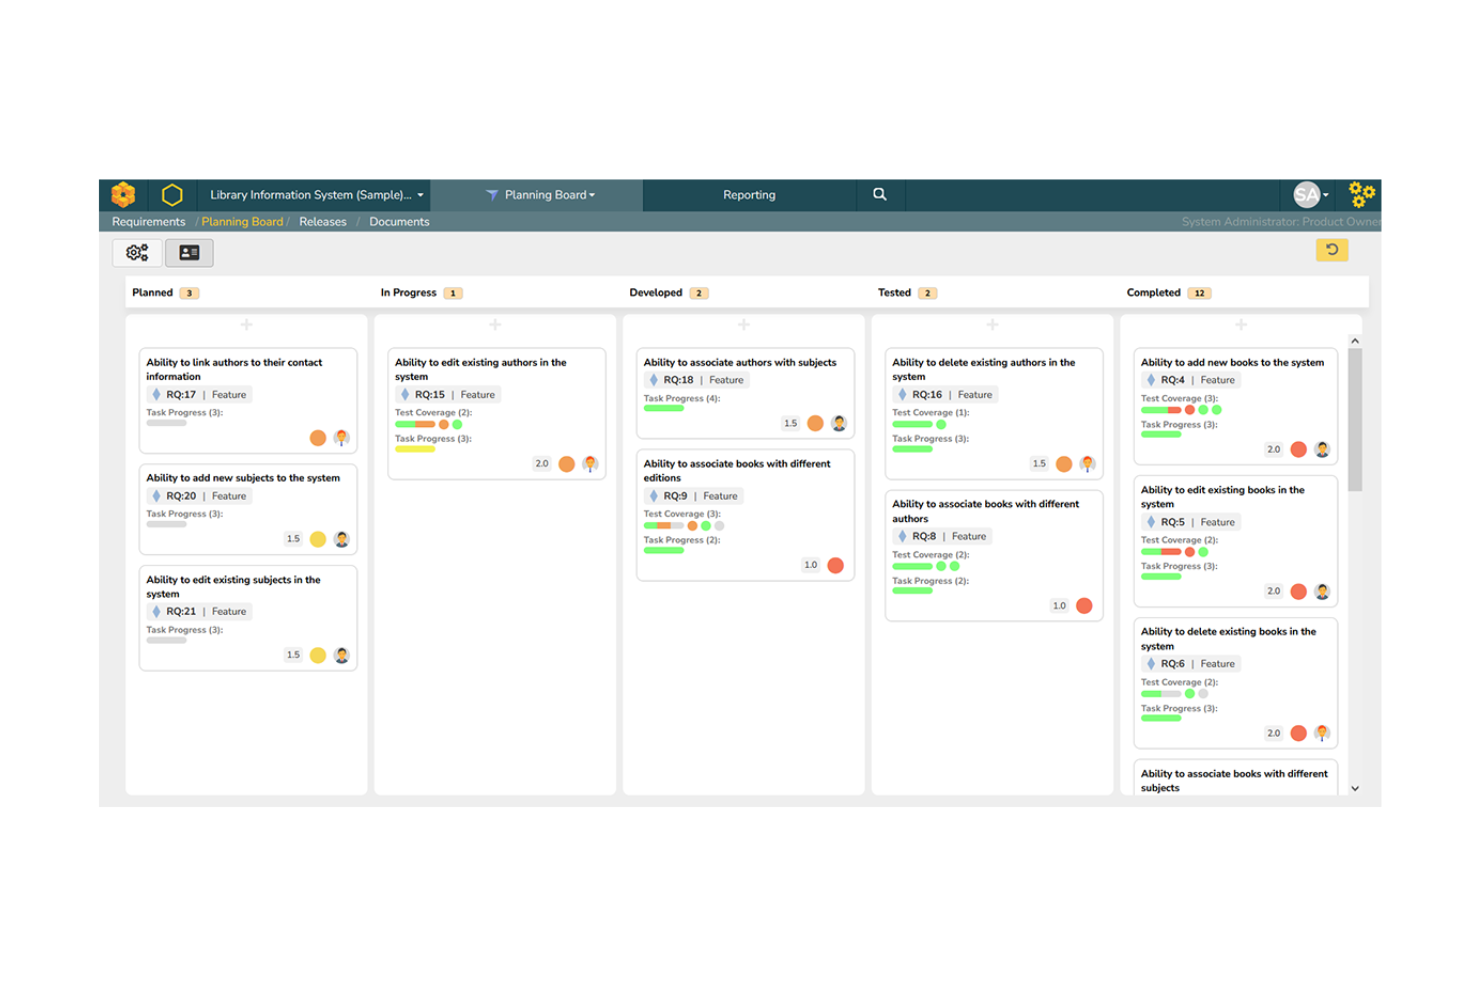Open the Documents section in breadcrumb
The height and width of the screenshot is (987, 1480).
tap(399, 221)
